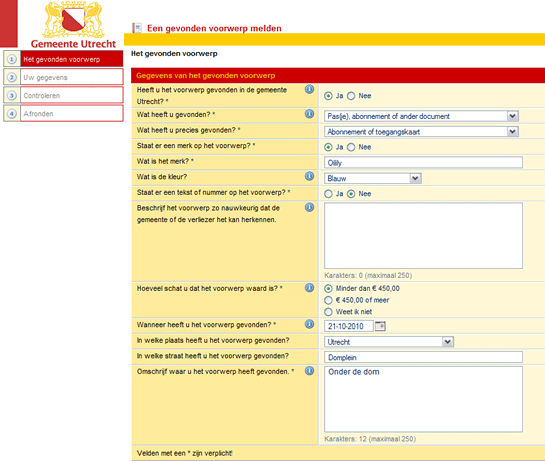The width and height of the screenshot is (545, 461).
Task: Open the 'Utrecht' place dropdown
Action: pos(389,342)
